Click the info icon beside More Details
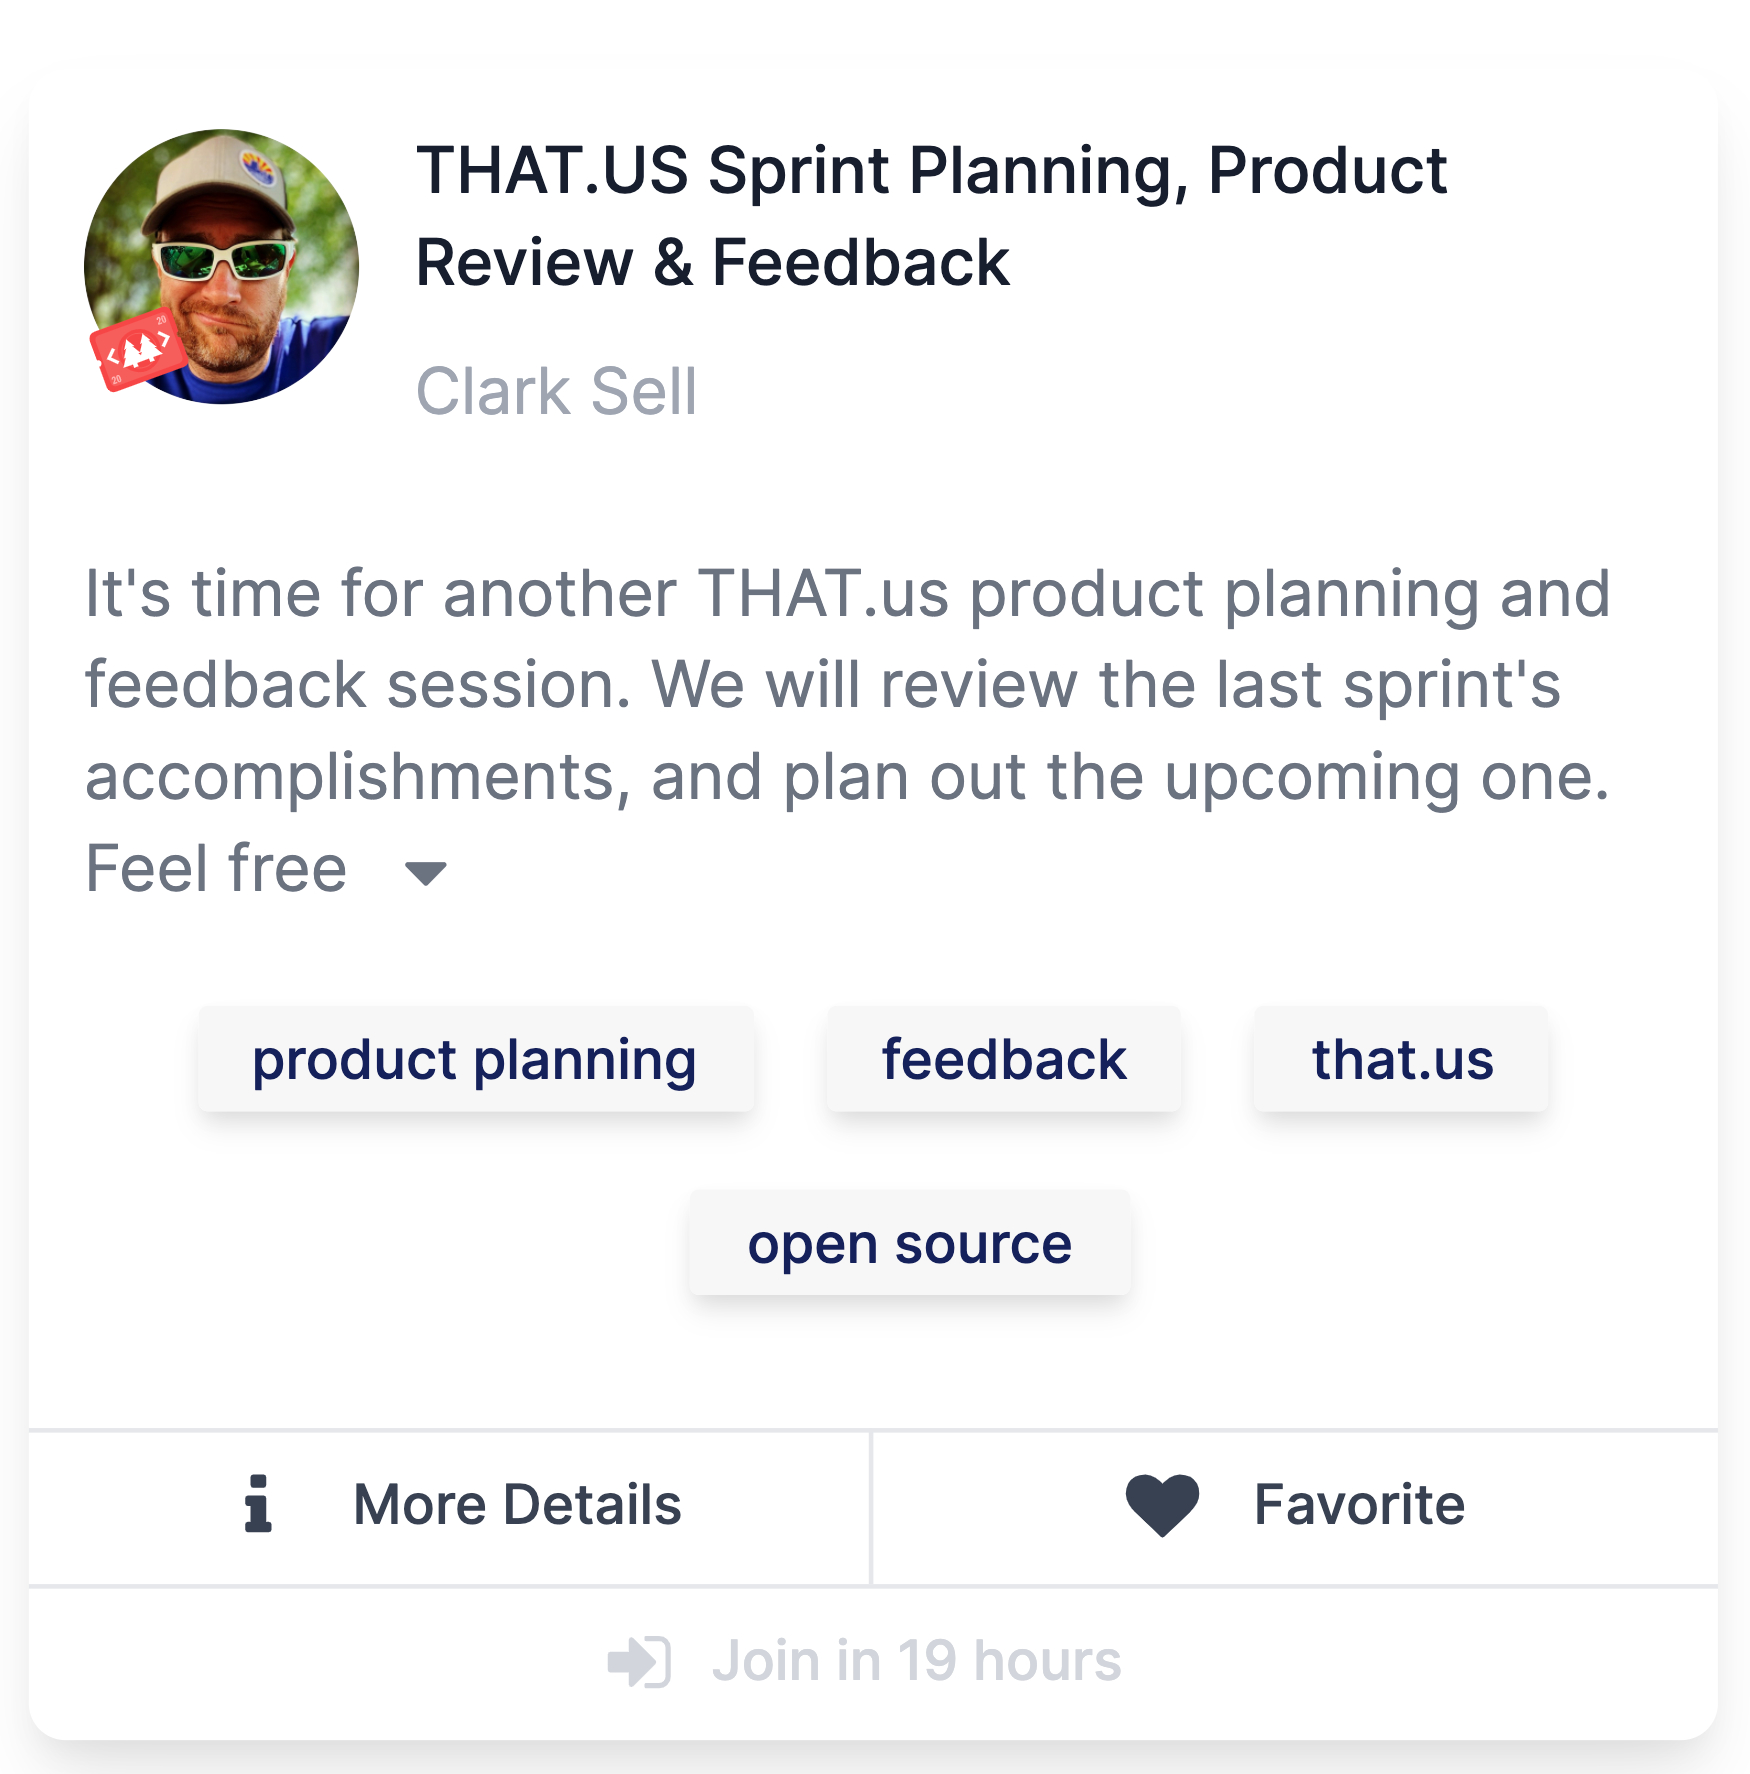The height and width of the screenshot is (1774, 1750). [258, 1504]
